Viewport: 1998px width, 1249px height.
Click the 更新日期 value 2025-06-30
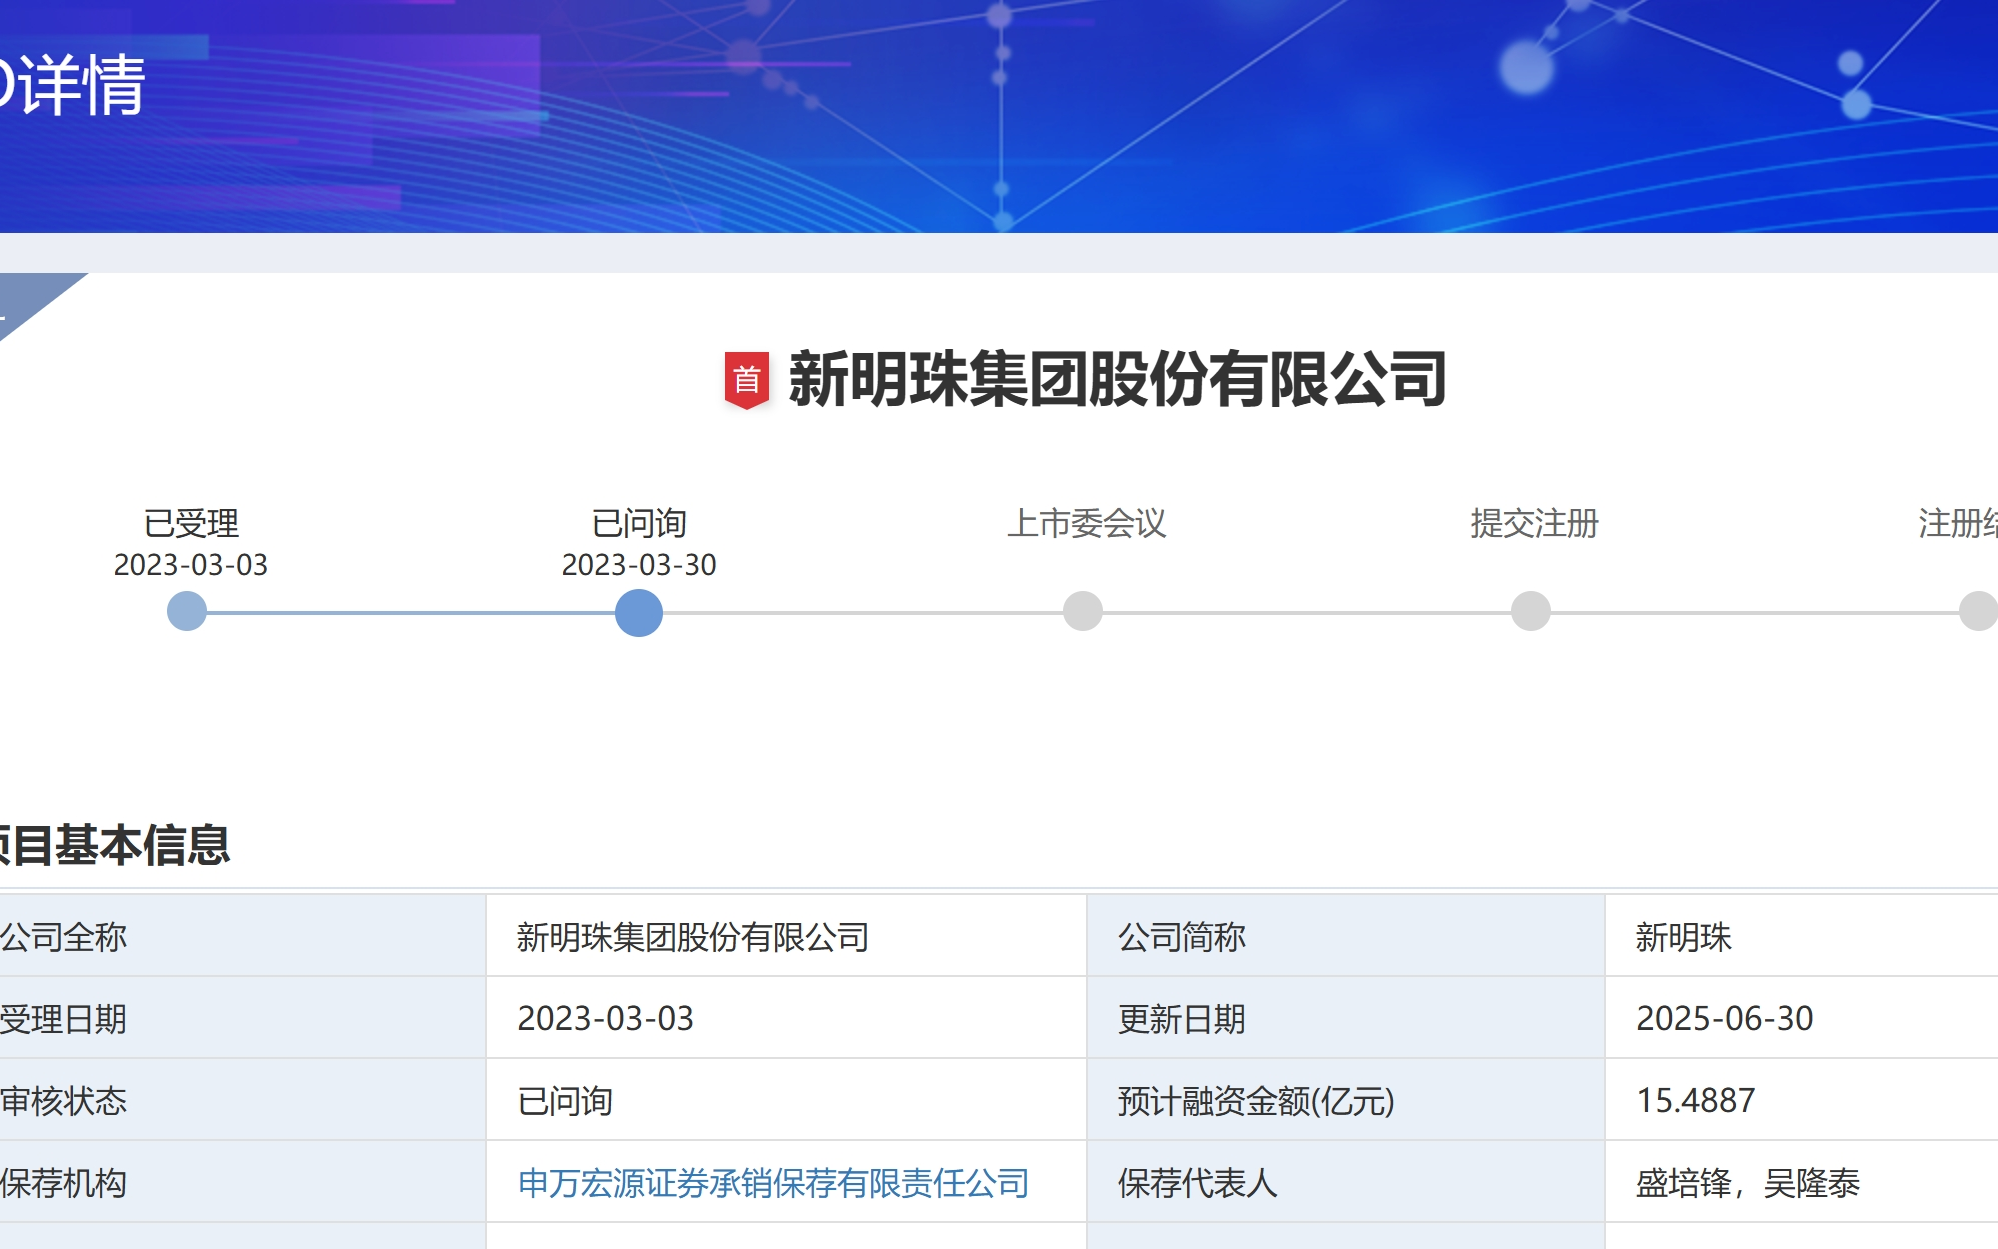tap(1724, 1019)
